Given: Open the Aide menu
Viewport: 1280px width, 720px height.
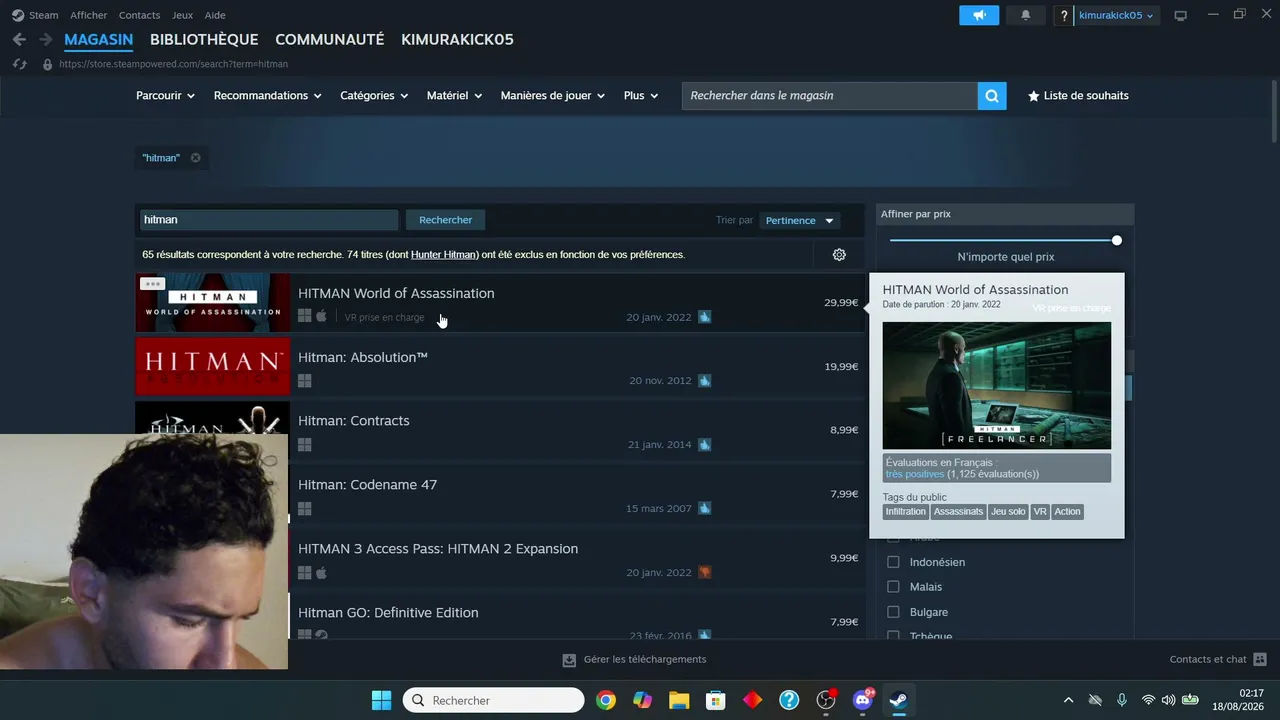Looking at the screenshot, I should click(x=215, y=15).
